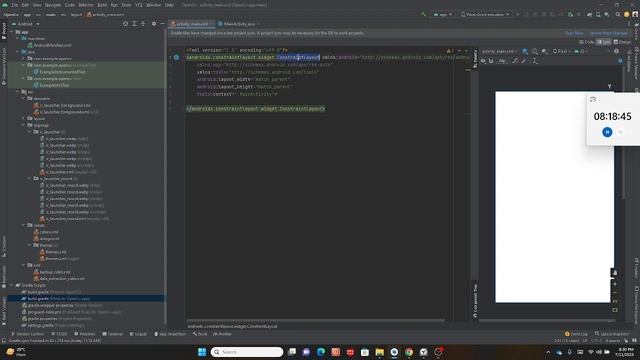Open strings.xml in values folder
This screenshot has width=640, height=360.
47,238
